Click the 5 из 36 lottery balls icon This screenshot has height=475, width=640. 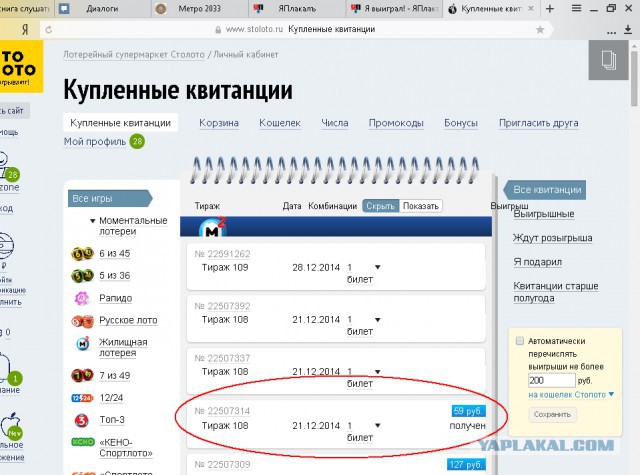tap(82, 275)
